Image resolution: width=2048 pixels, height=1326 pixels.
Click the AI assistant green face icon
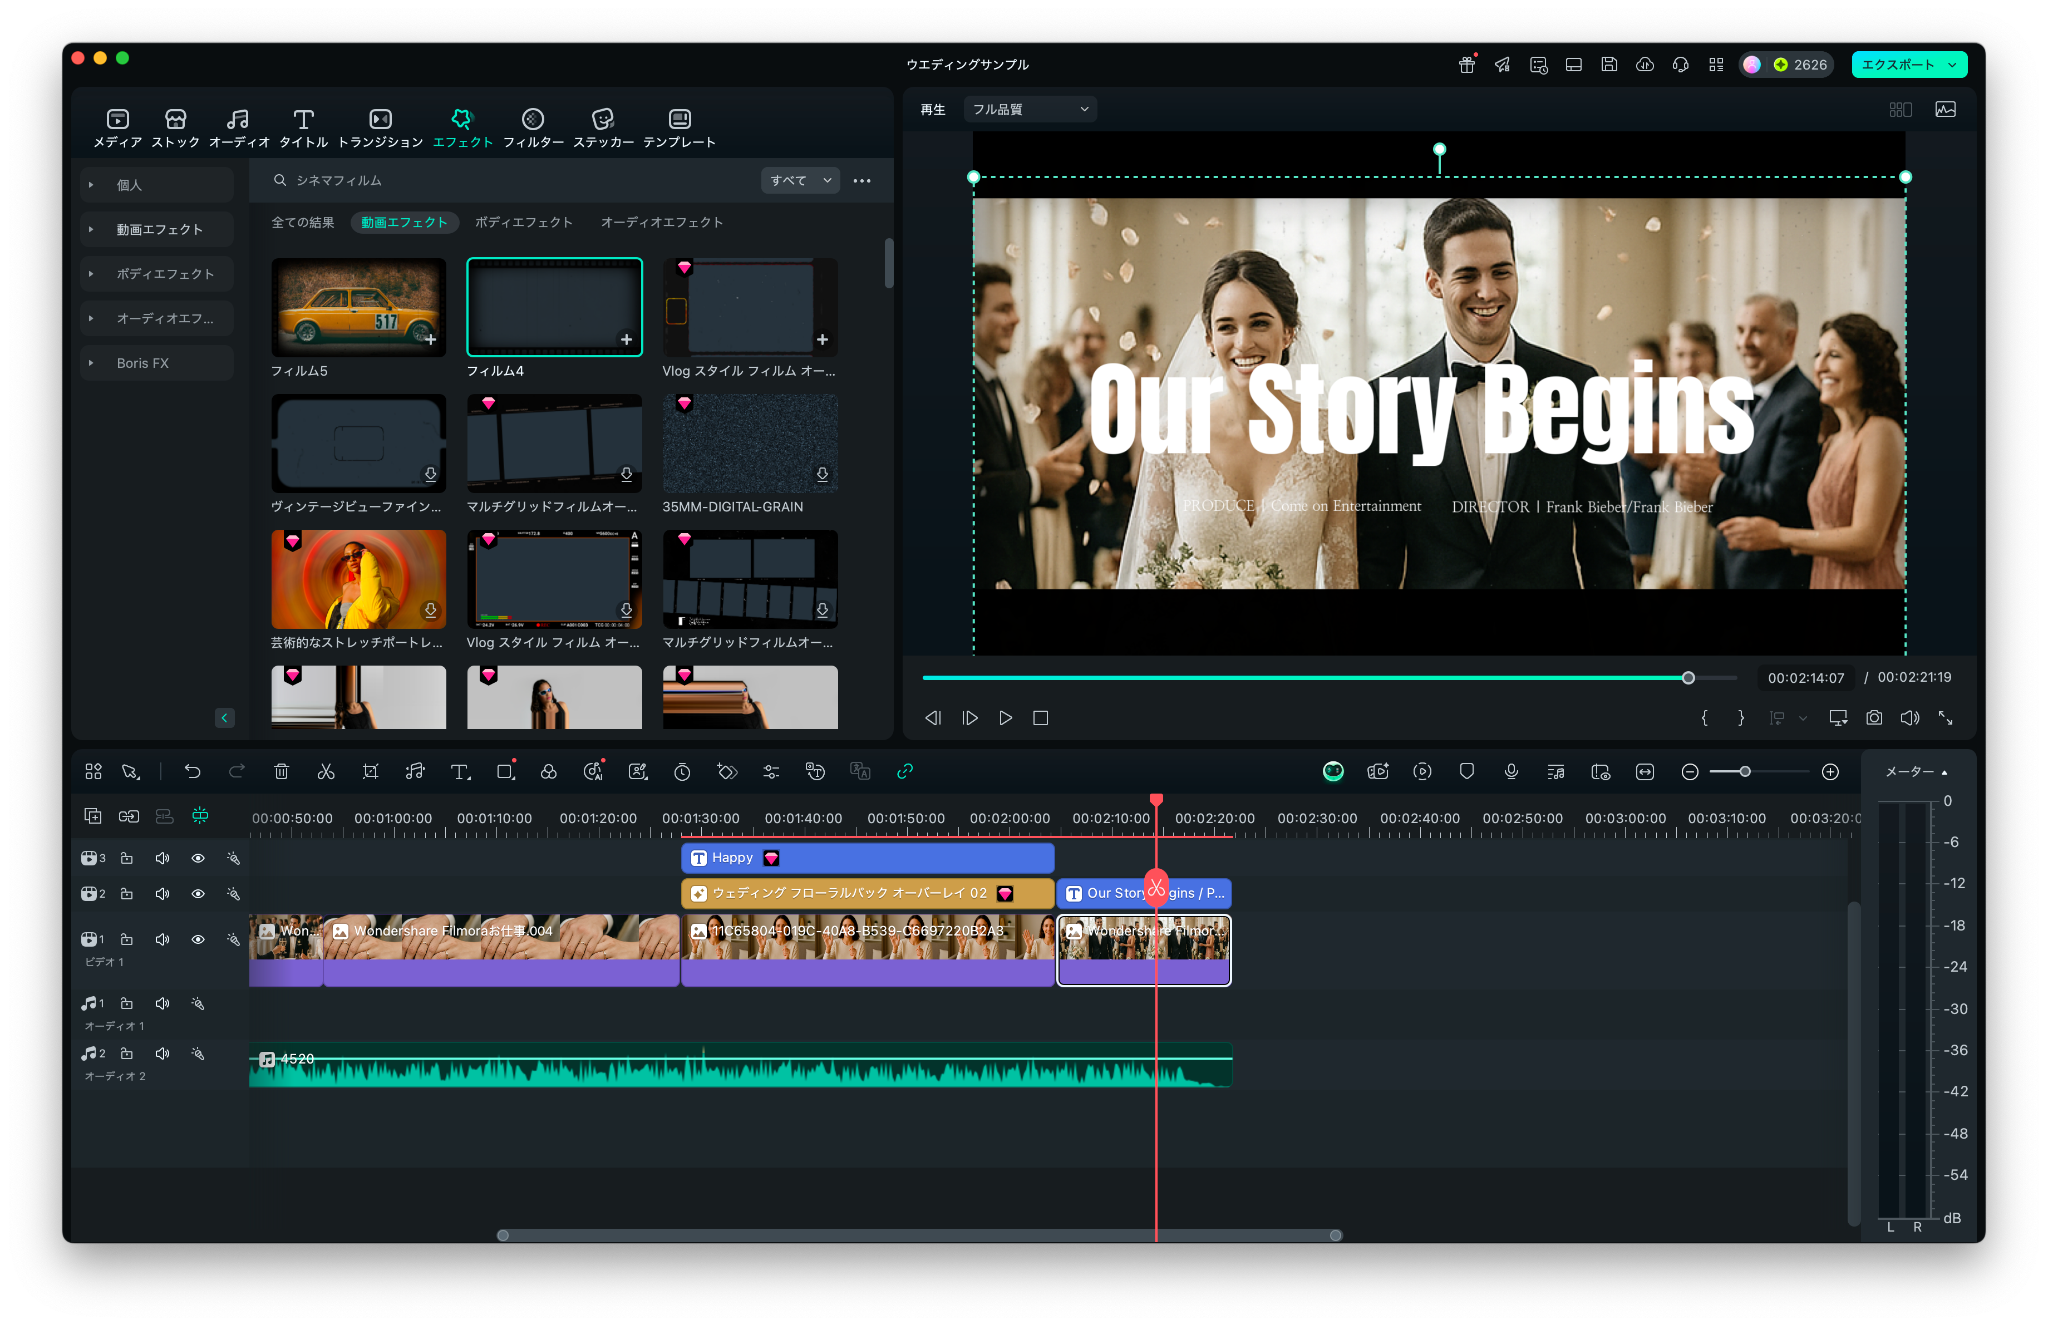[1333, 771]
